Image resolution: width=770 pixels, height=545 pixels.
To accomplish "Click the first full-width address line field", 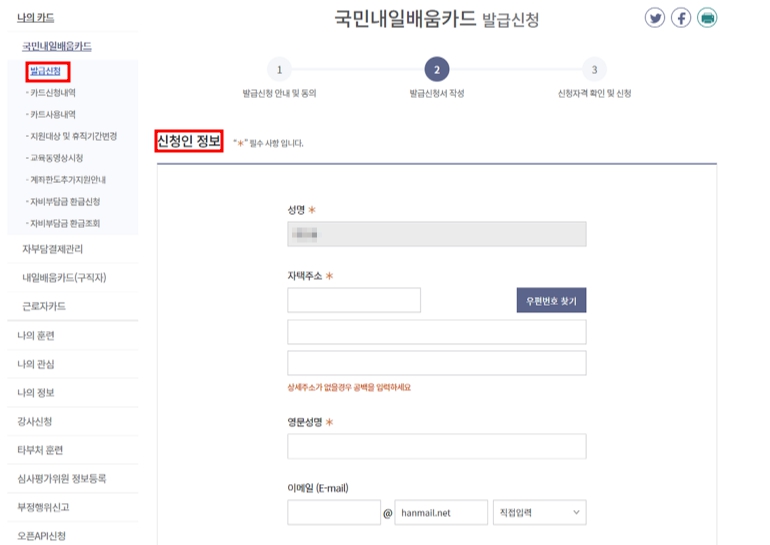I will [x=437, y=332].
